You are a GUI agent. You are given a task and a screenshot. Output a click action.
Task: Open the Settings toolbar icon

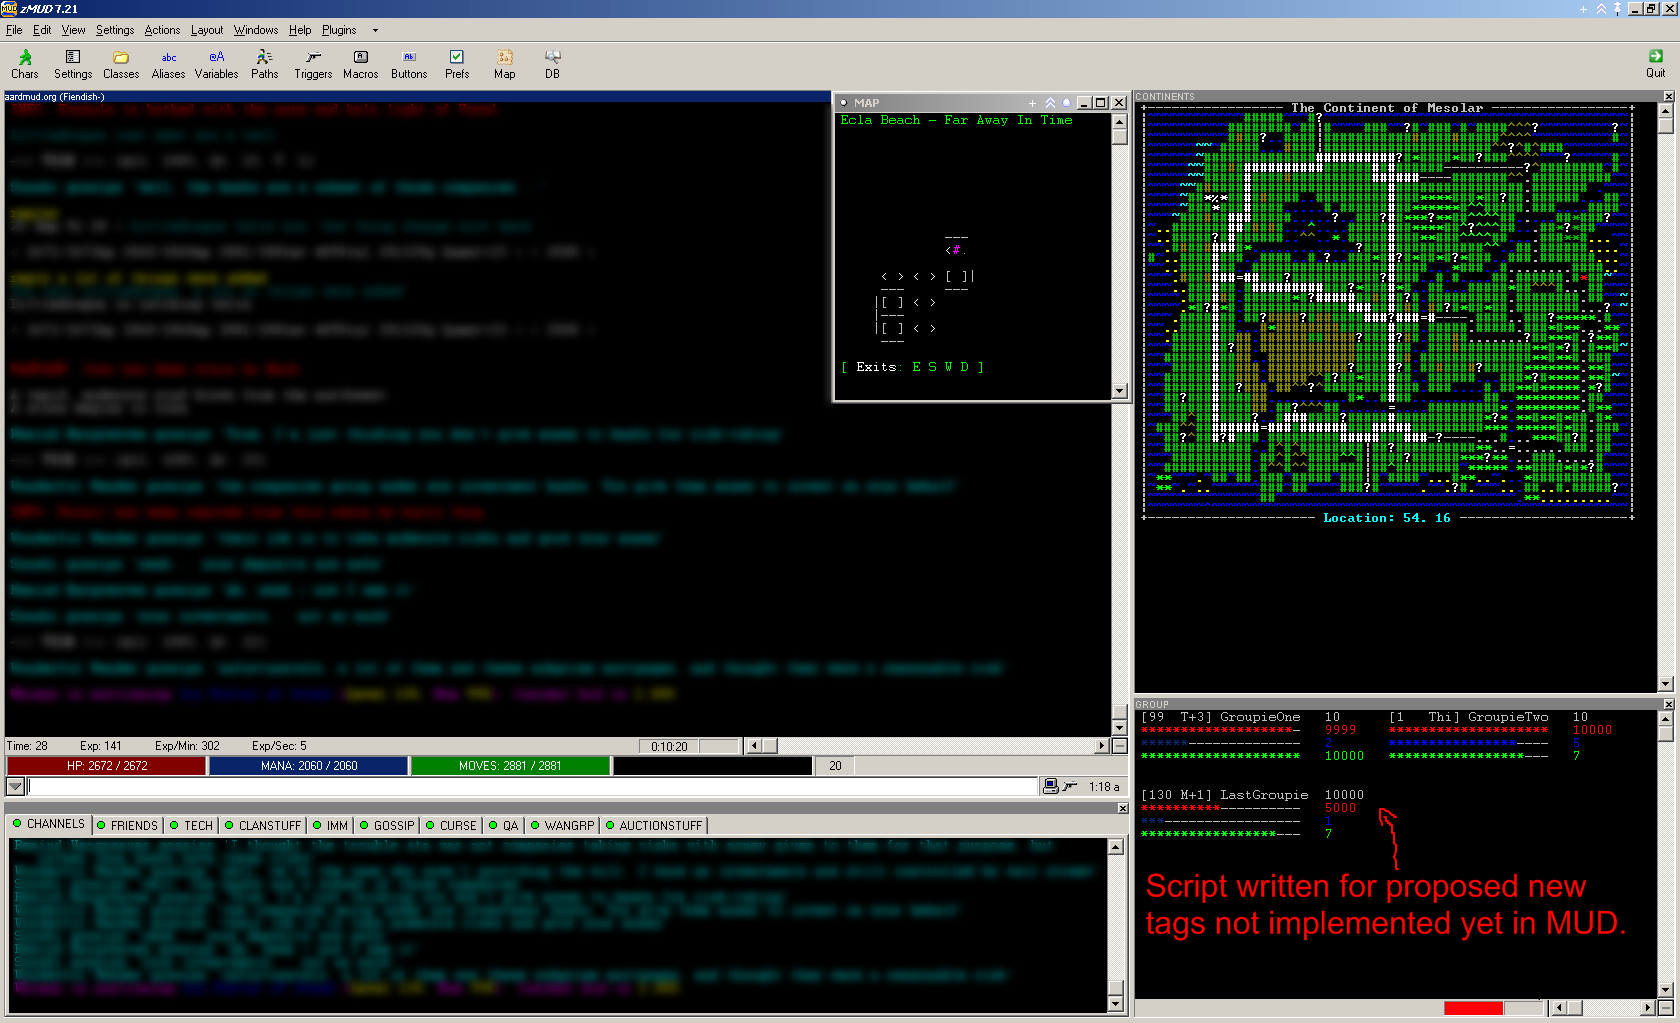[x=72, y=64]
